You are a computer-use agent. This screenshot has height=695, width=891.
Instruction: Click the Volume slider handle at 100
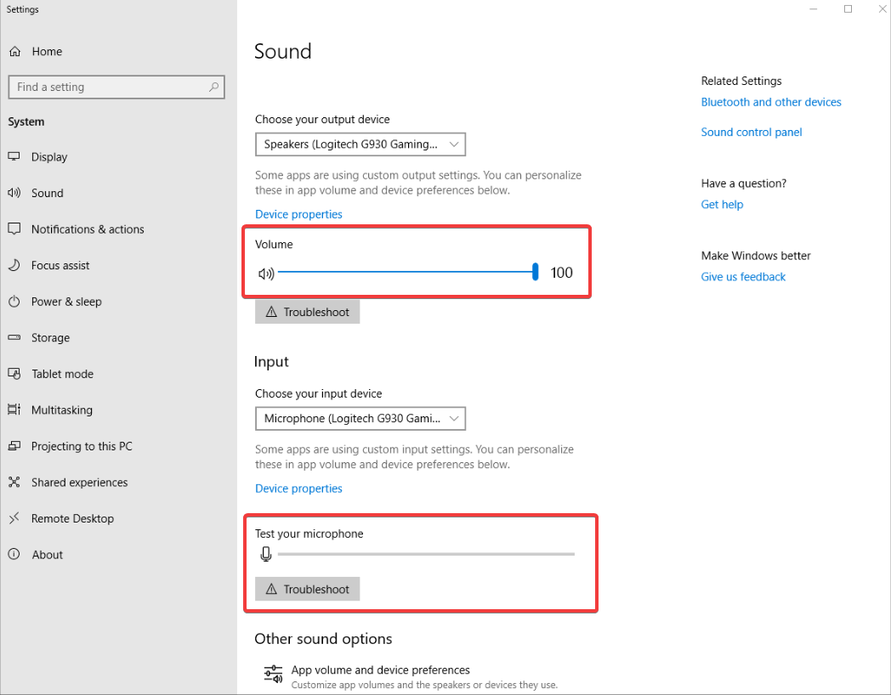pos(535,272)
